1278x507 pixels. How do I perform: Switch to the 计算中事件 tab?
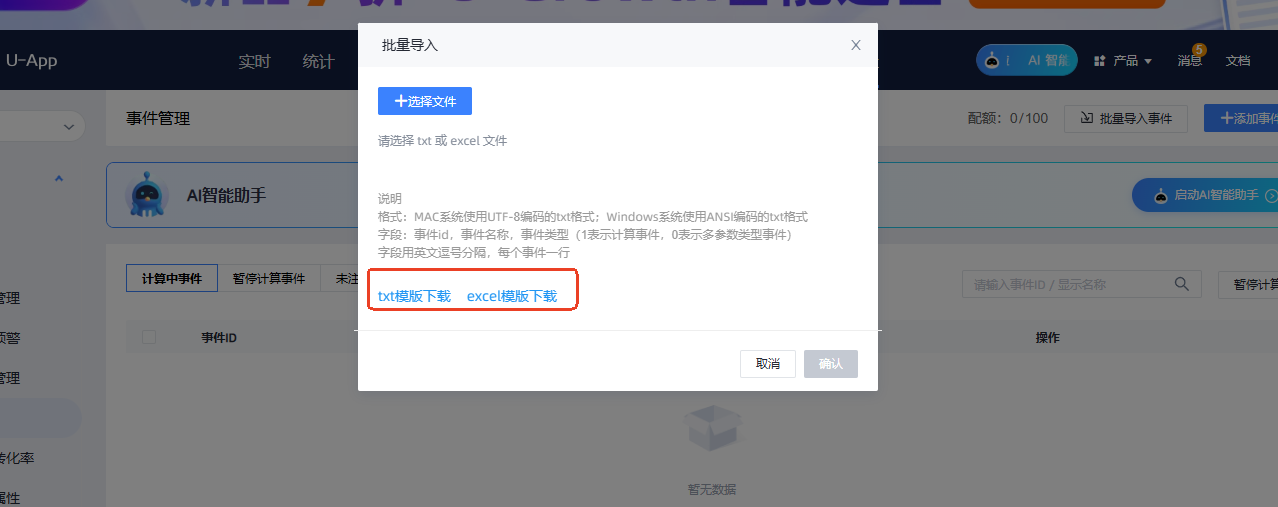(172, 279)
